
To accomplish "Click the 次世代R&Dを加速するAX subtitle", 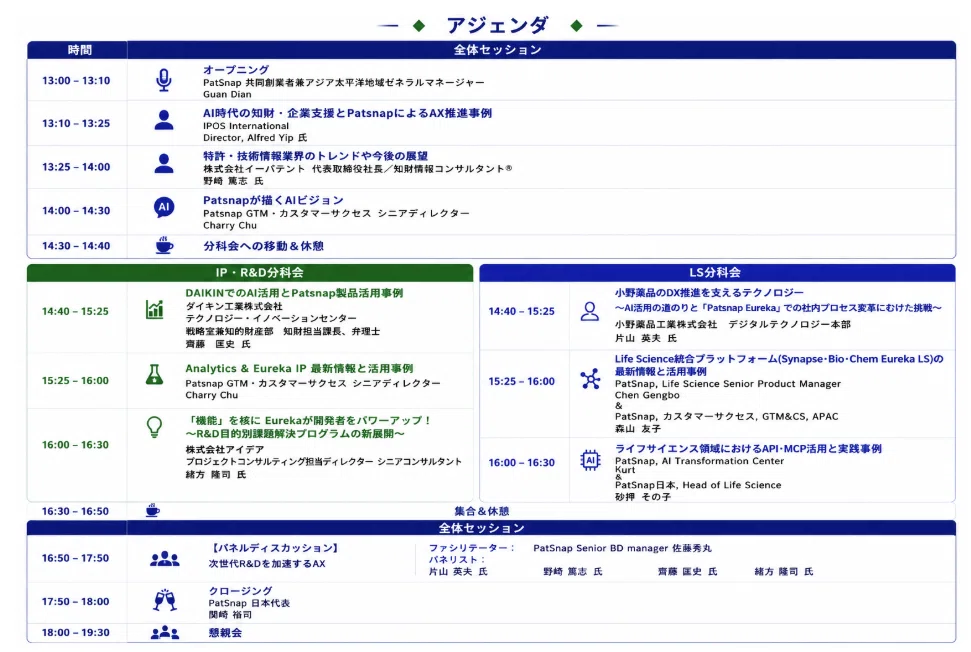I will pos(267,563).
